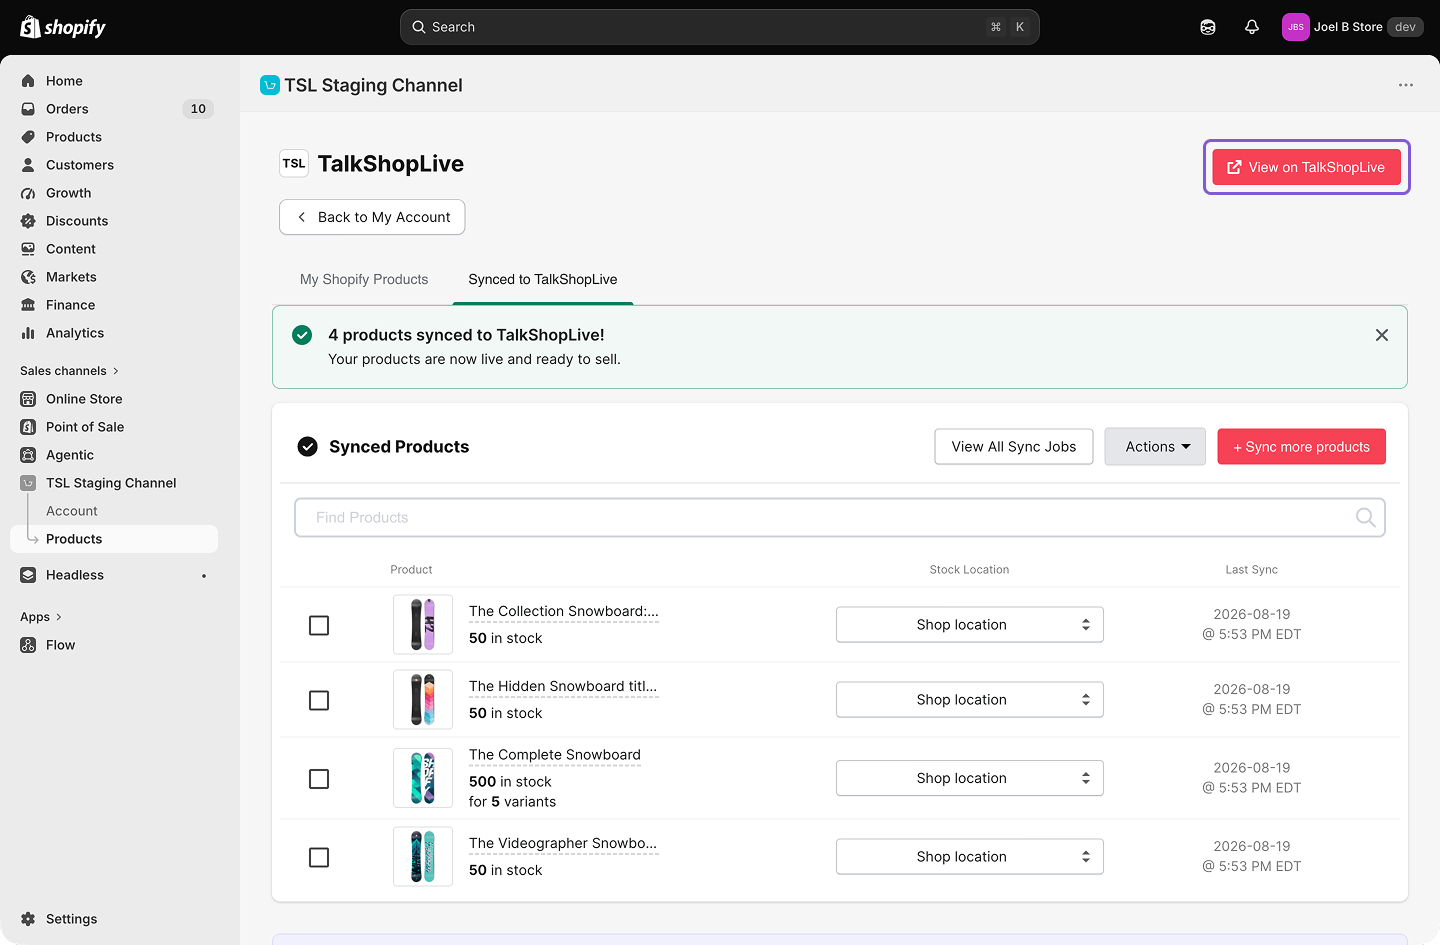Open The Videographer Snowboard product link
Image resolution: width=1440 pixels, height=945 pixels.
coord(563,843)
